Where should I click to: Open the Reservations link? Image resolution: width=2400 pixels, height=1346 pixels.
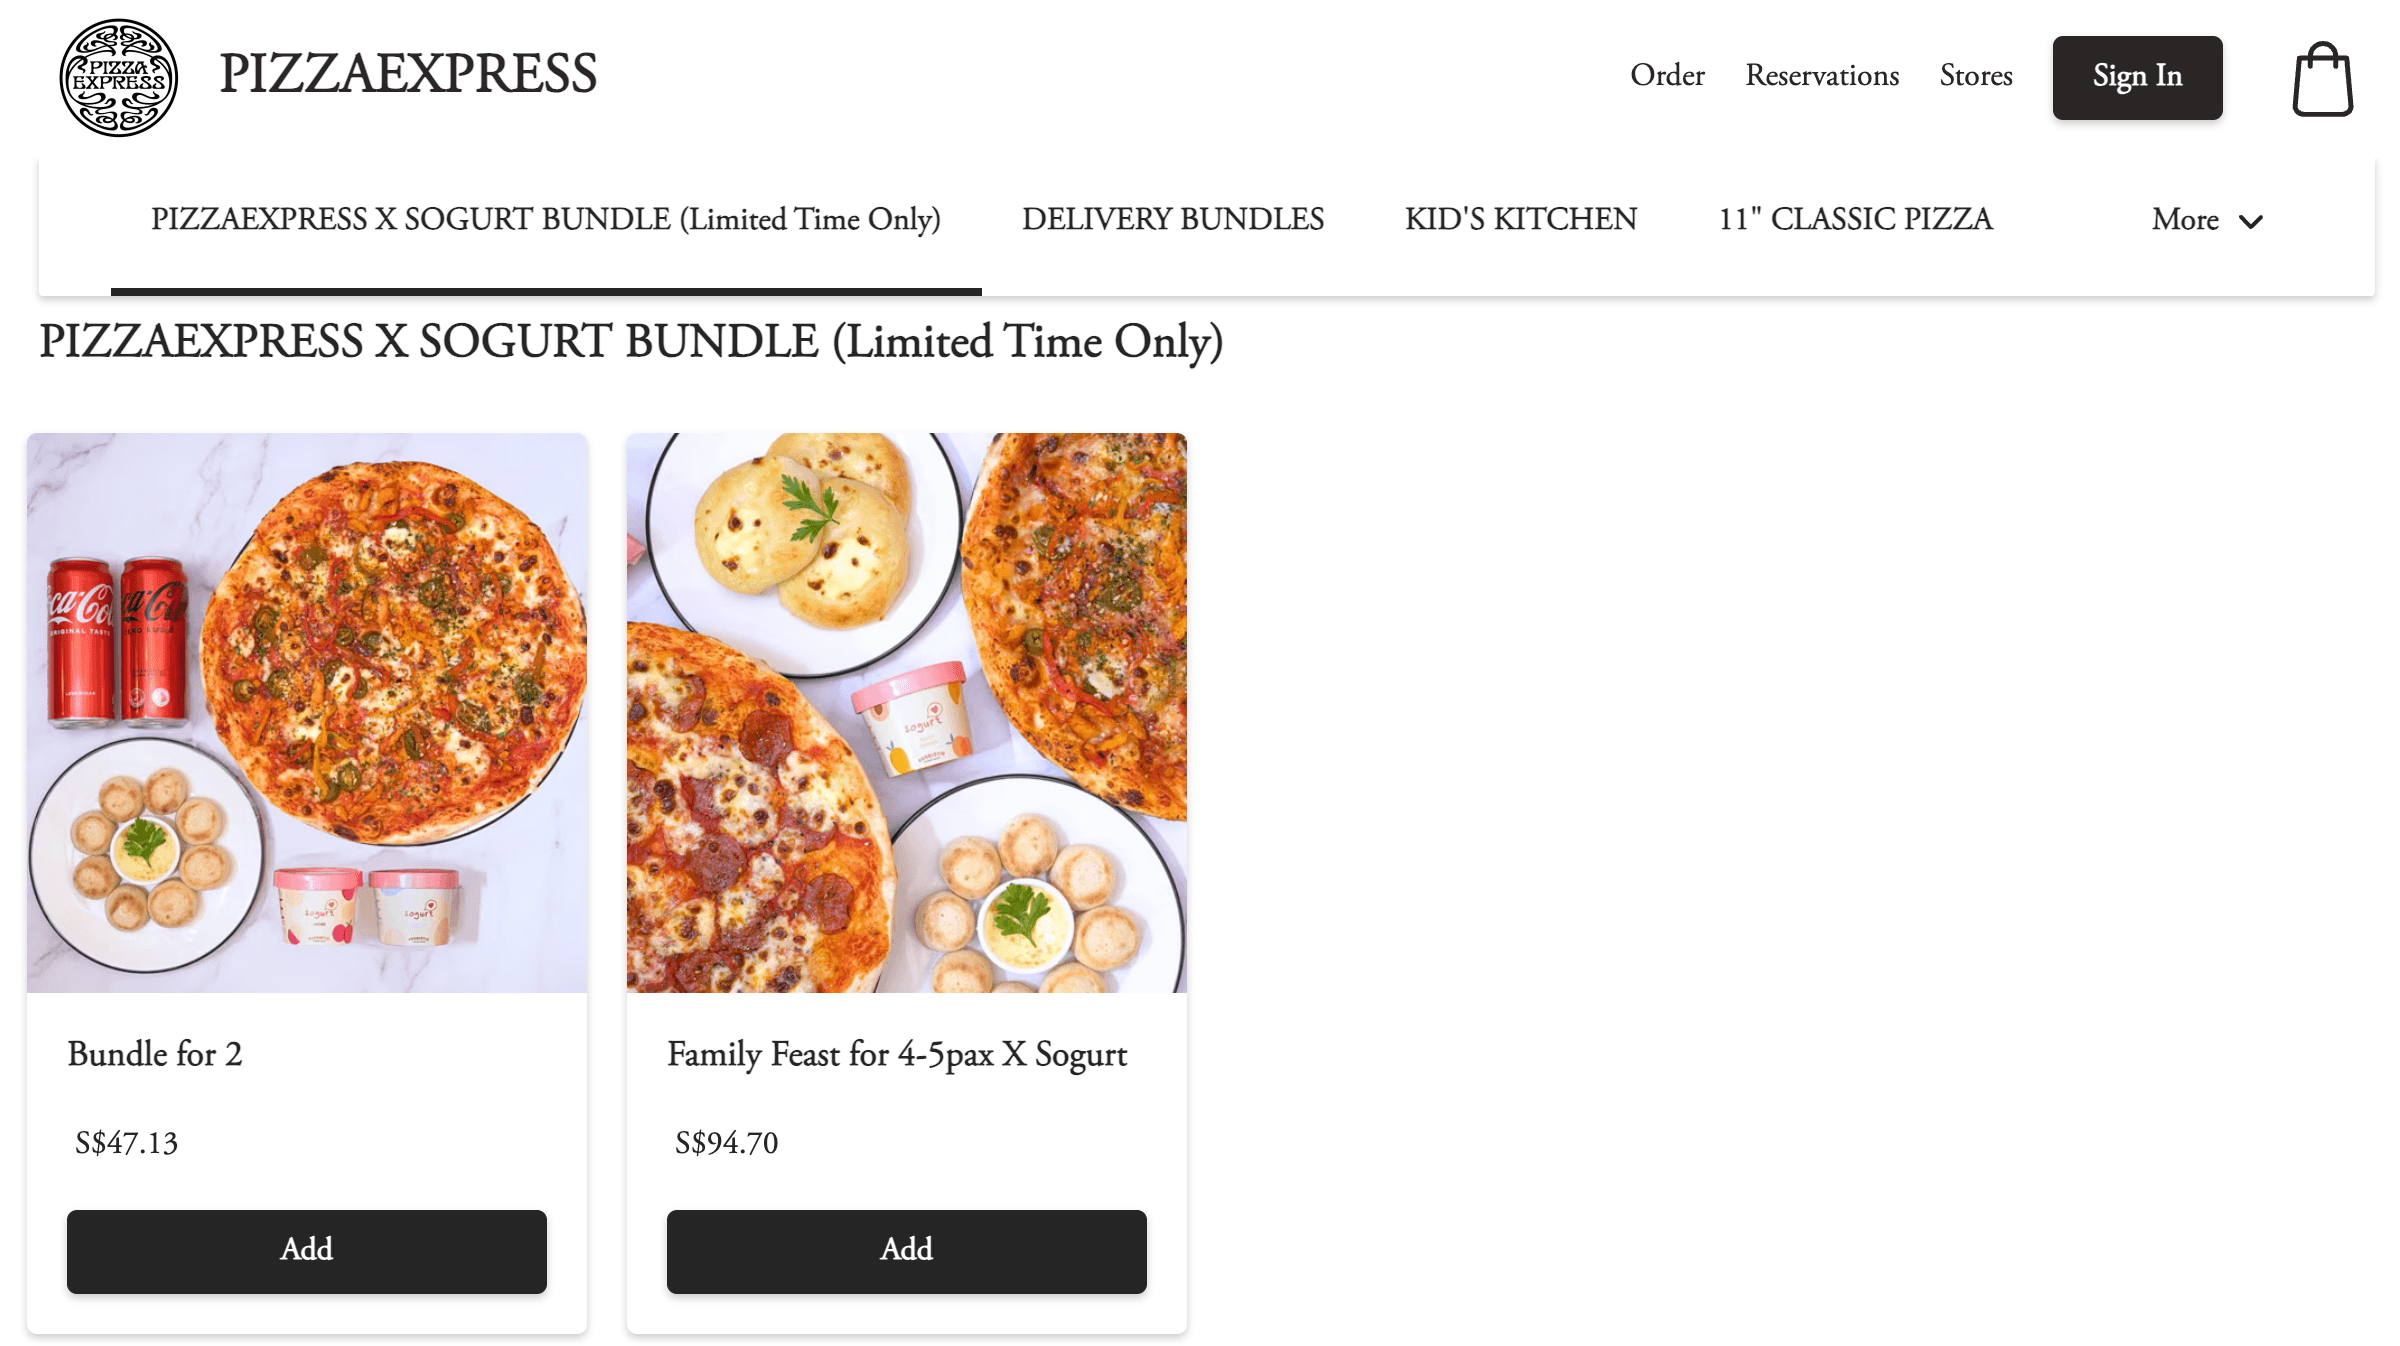[1822, 76]
